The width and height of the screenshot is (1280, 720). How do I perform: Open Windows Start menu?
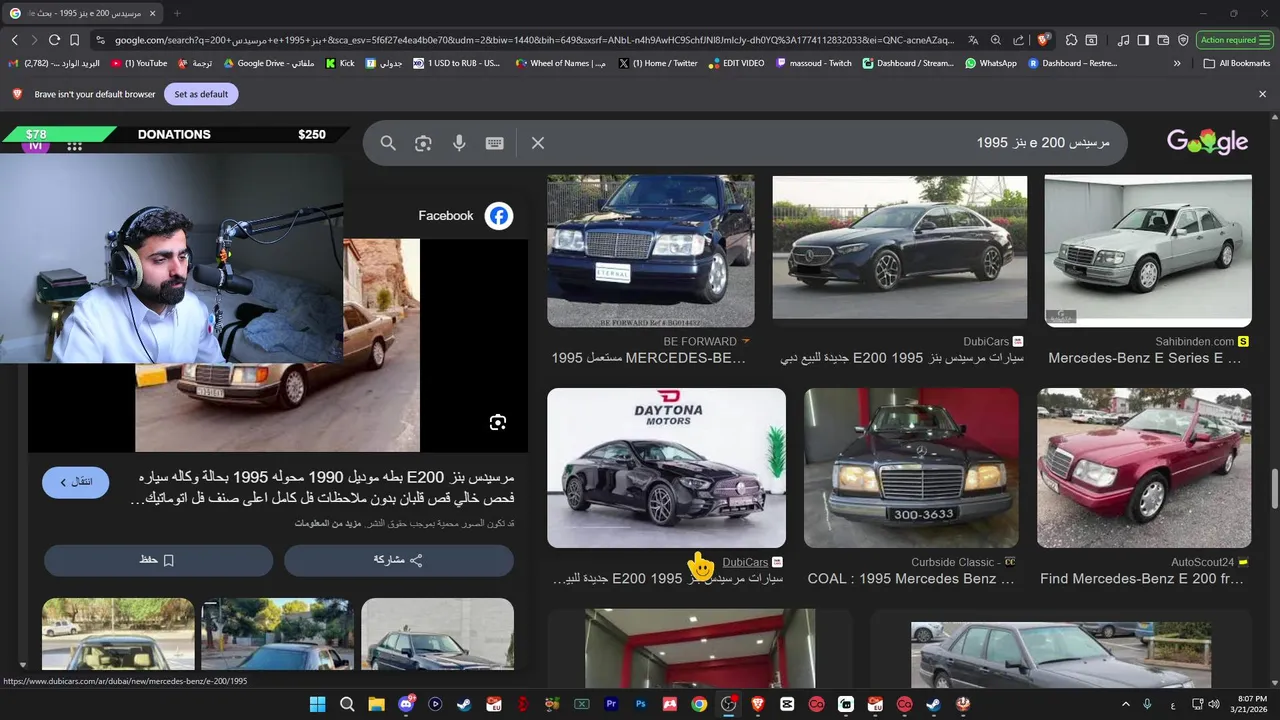(317, 704)
